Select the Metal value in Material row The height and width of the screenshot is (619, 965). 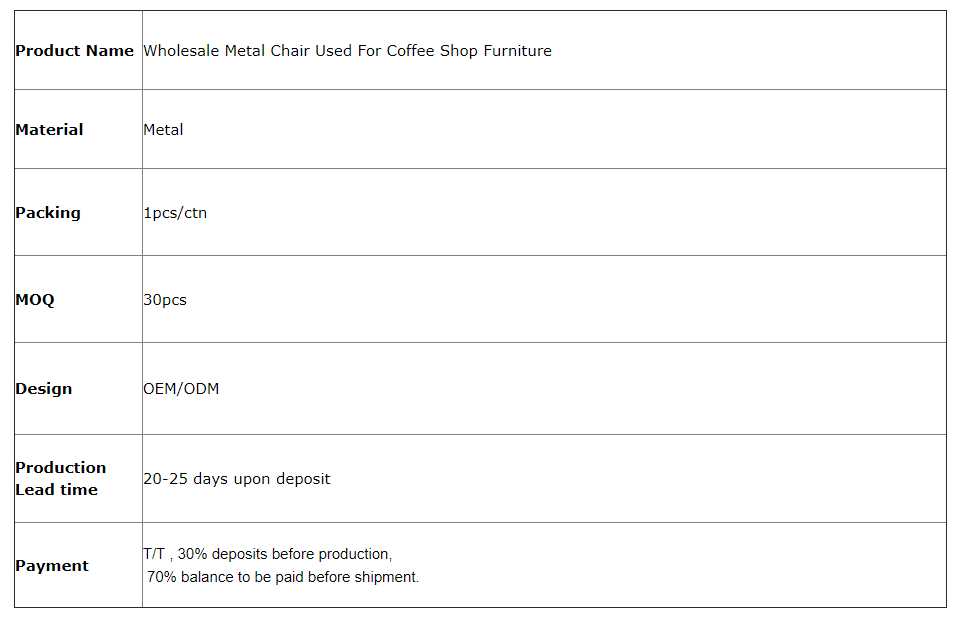coord(163,130)
